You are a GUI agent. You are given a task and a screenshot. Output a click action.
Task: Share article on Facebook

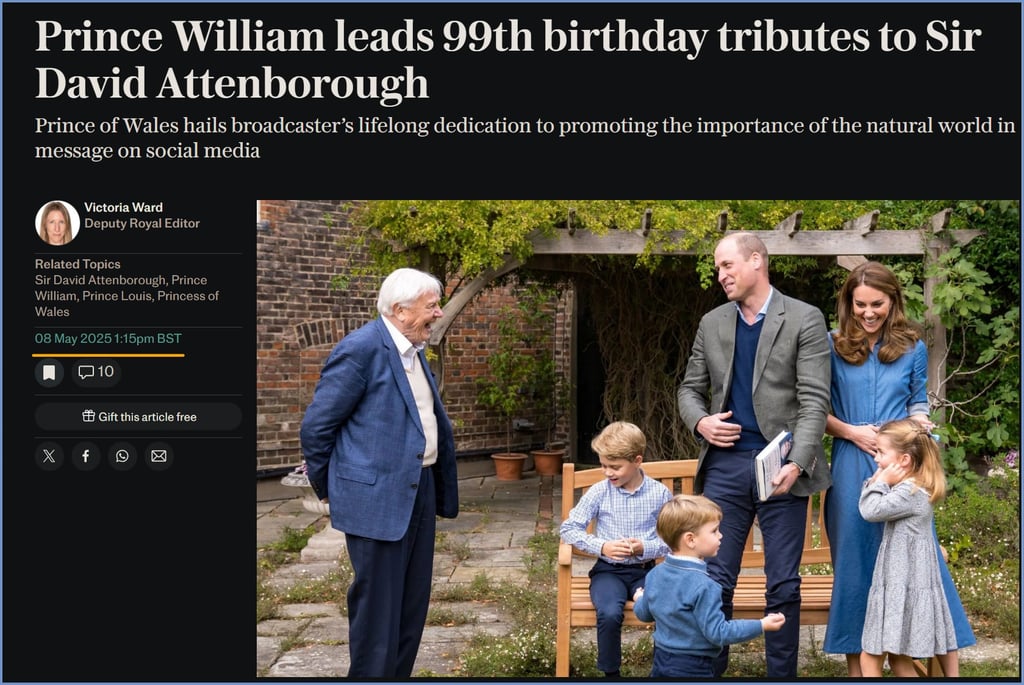[86, 456]
